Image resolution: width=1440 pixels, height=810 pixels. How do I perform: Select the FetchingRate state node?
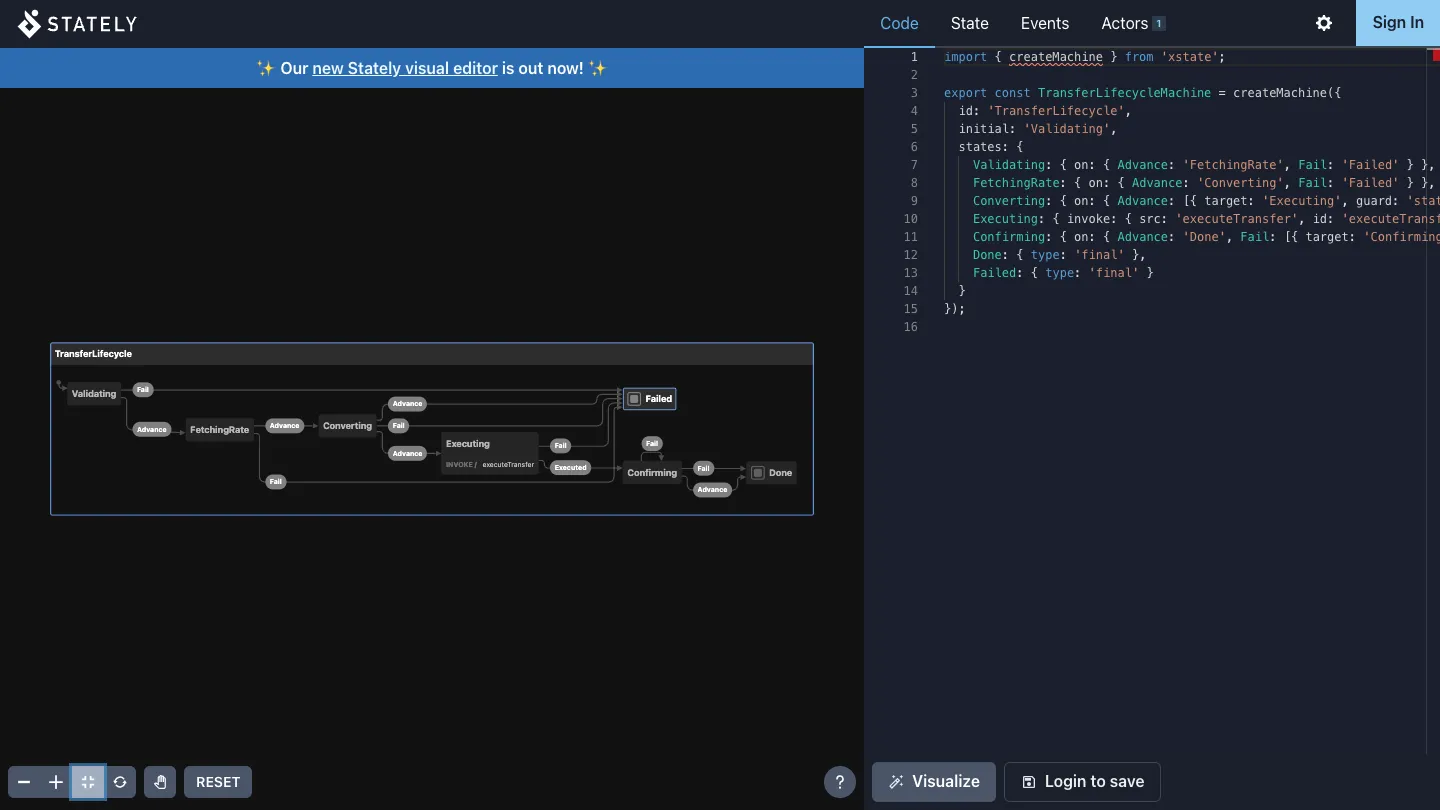[219, 430]
